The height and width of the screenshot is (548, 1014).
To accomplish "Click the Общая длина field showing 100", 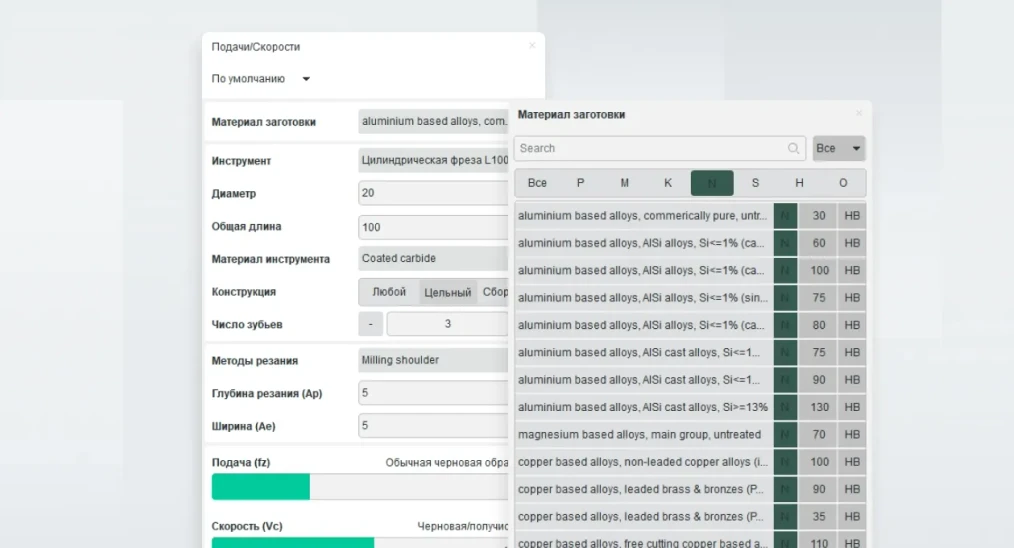I will [433, 227].
